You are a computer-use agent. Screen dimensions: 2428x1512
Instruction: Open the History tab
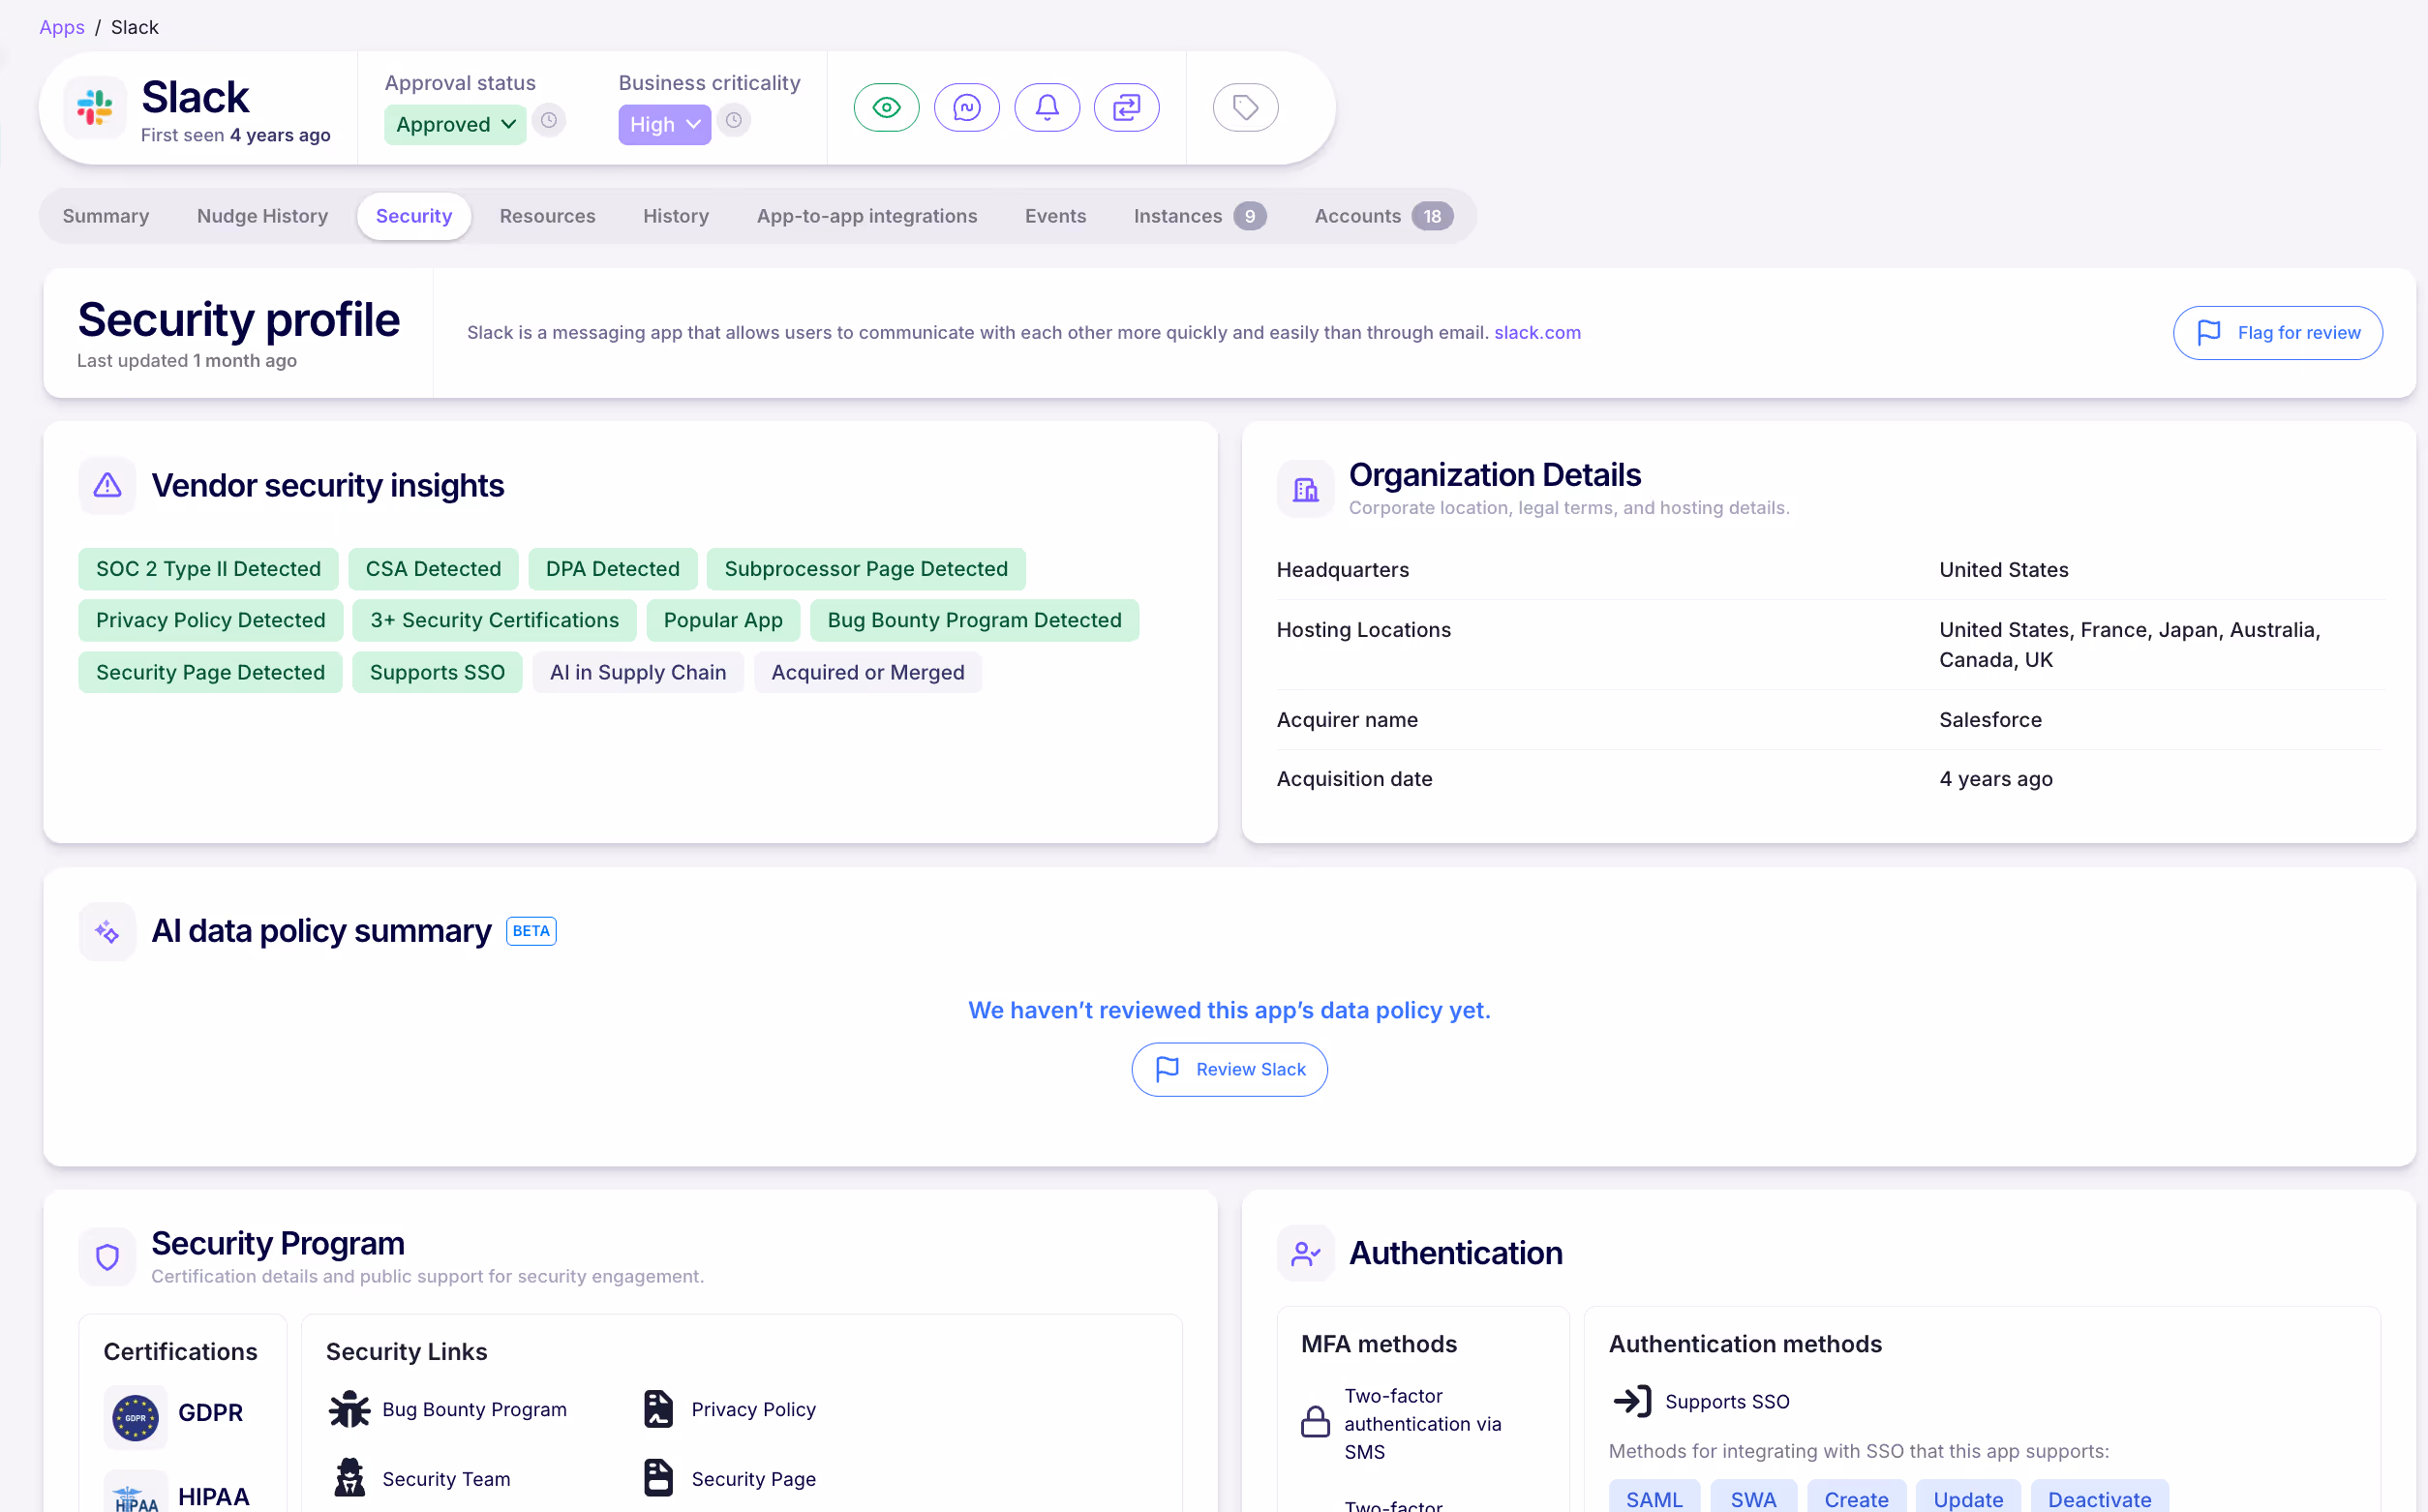coord(675,216)
